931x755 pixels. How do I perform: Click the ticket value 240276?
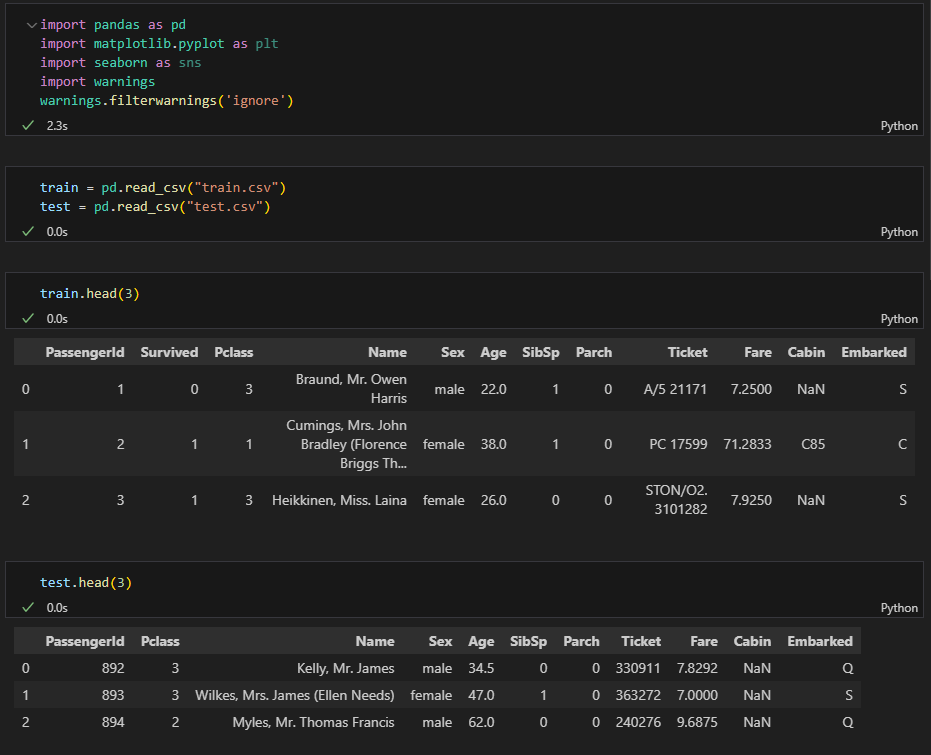coord(638,722)
